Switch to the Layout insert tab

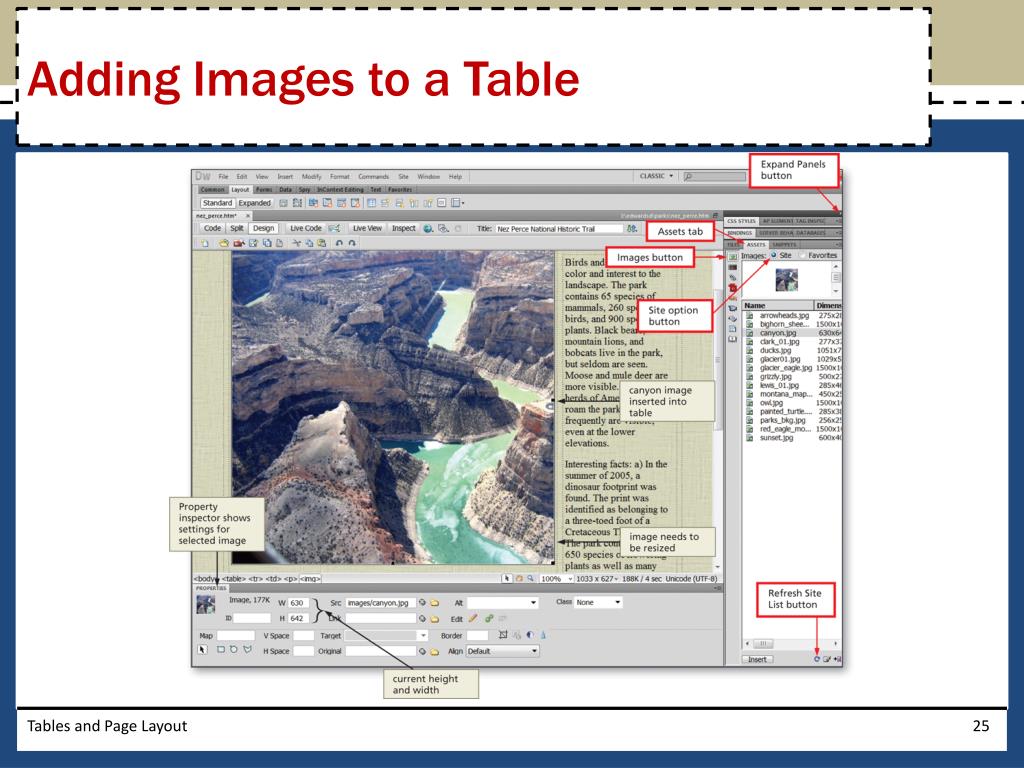pyautogui.click(x=240, y=189)
